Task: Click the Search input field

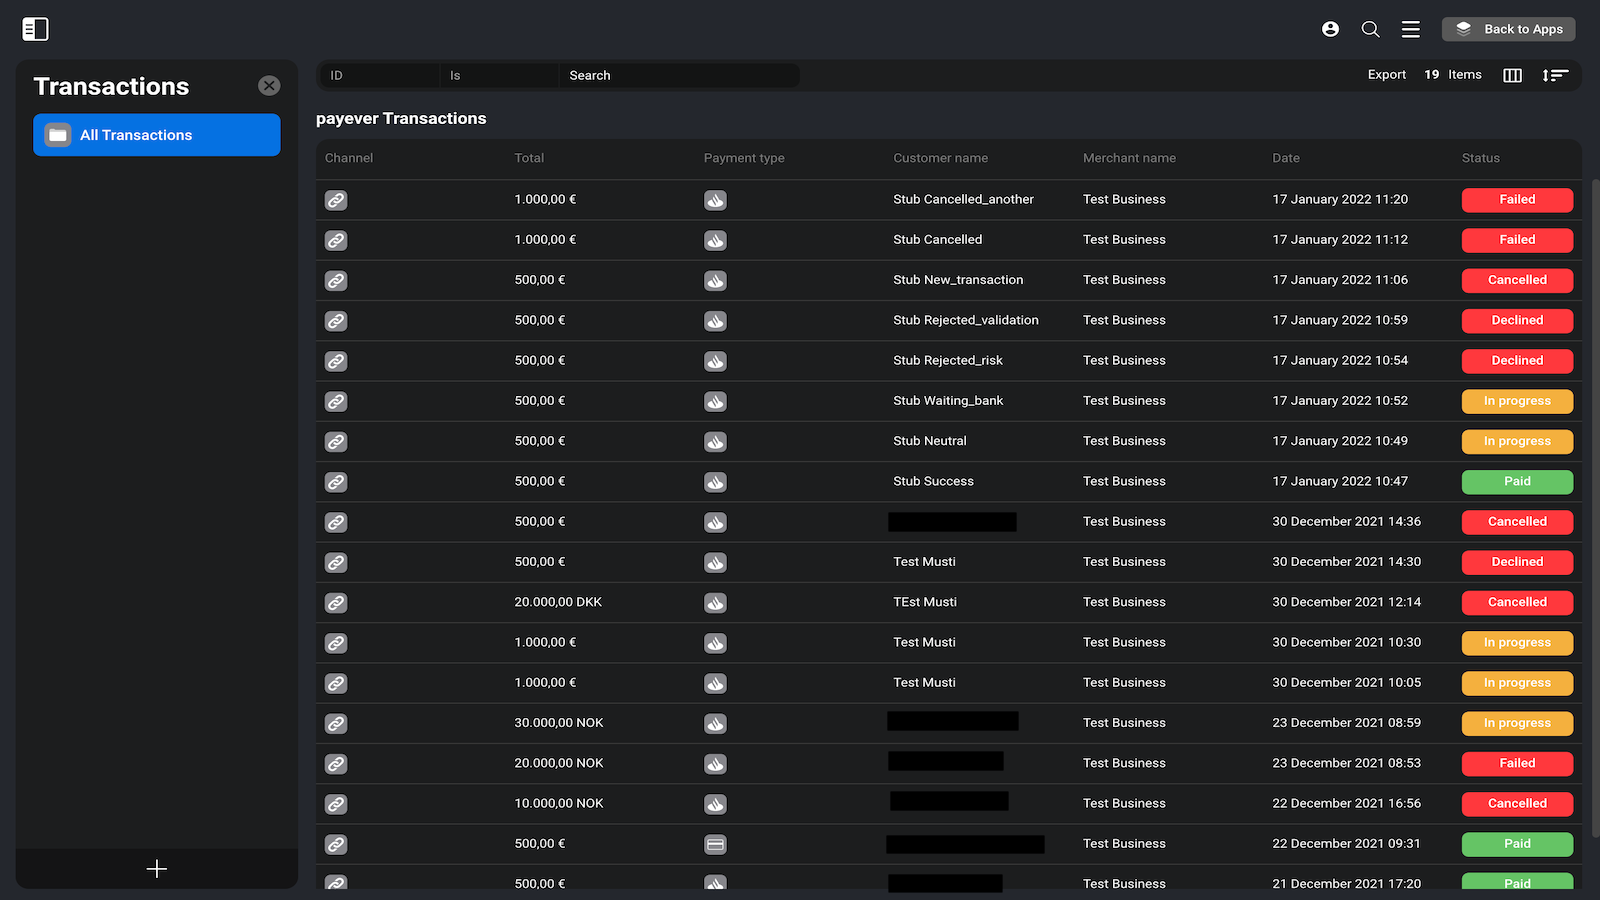Action: tap(678, 75)
